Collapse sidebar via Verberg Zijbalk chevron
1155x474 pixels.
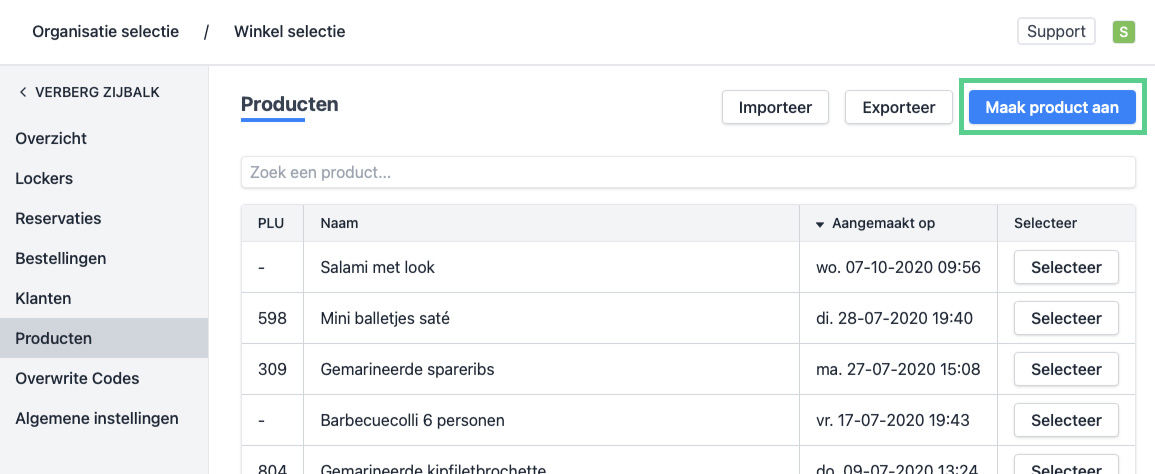click(23, 92)
